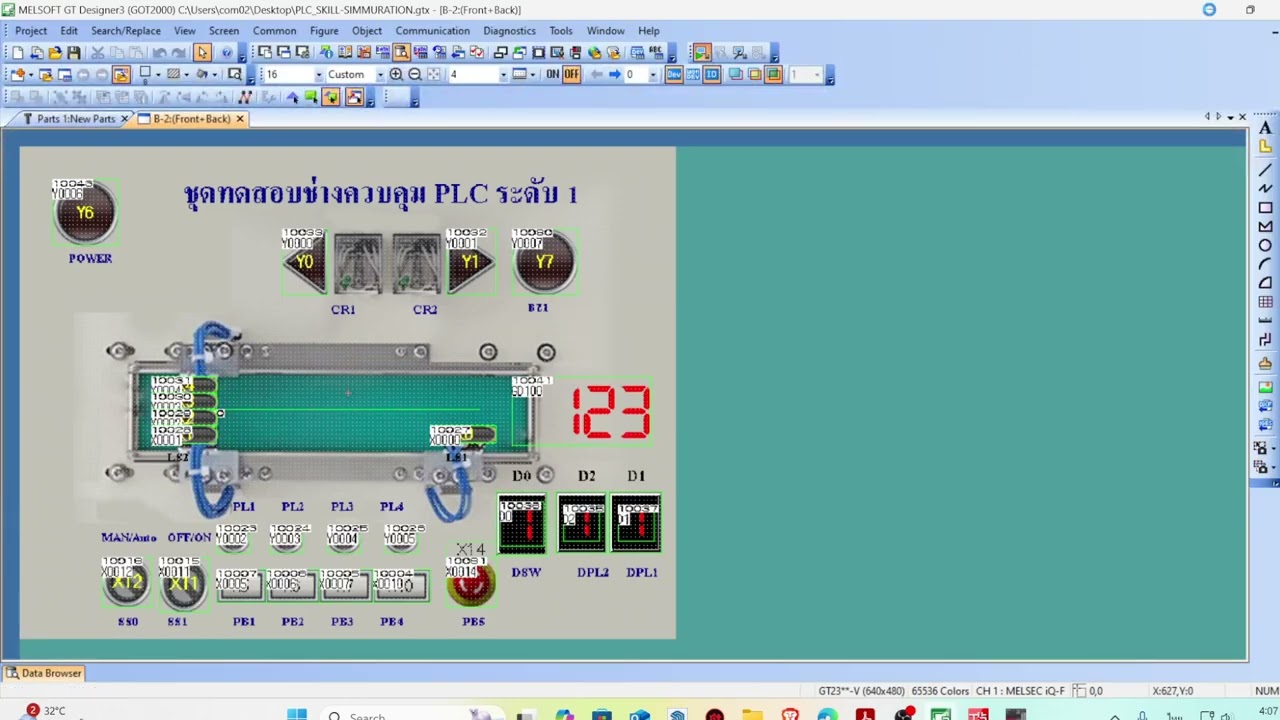Open the Diagnostics menu

[510, 30]
